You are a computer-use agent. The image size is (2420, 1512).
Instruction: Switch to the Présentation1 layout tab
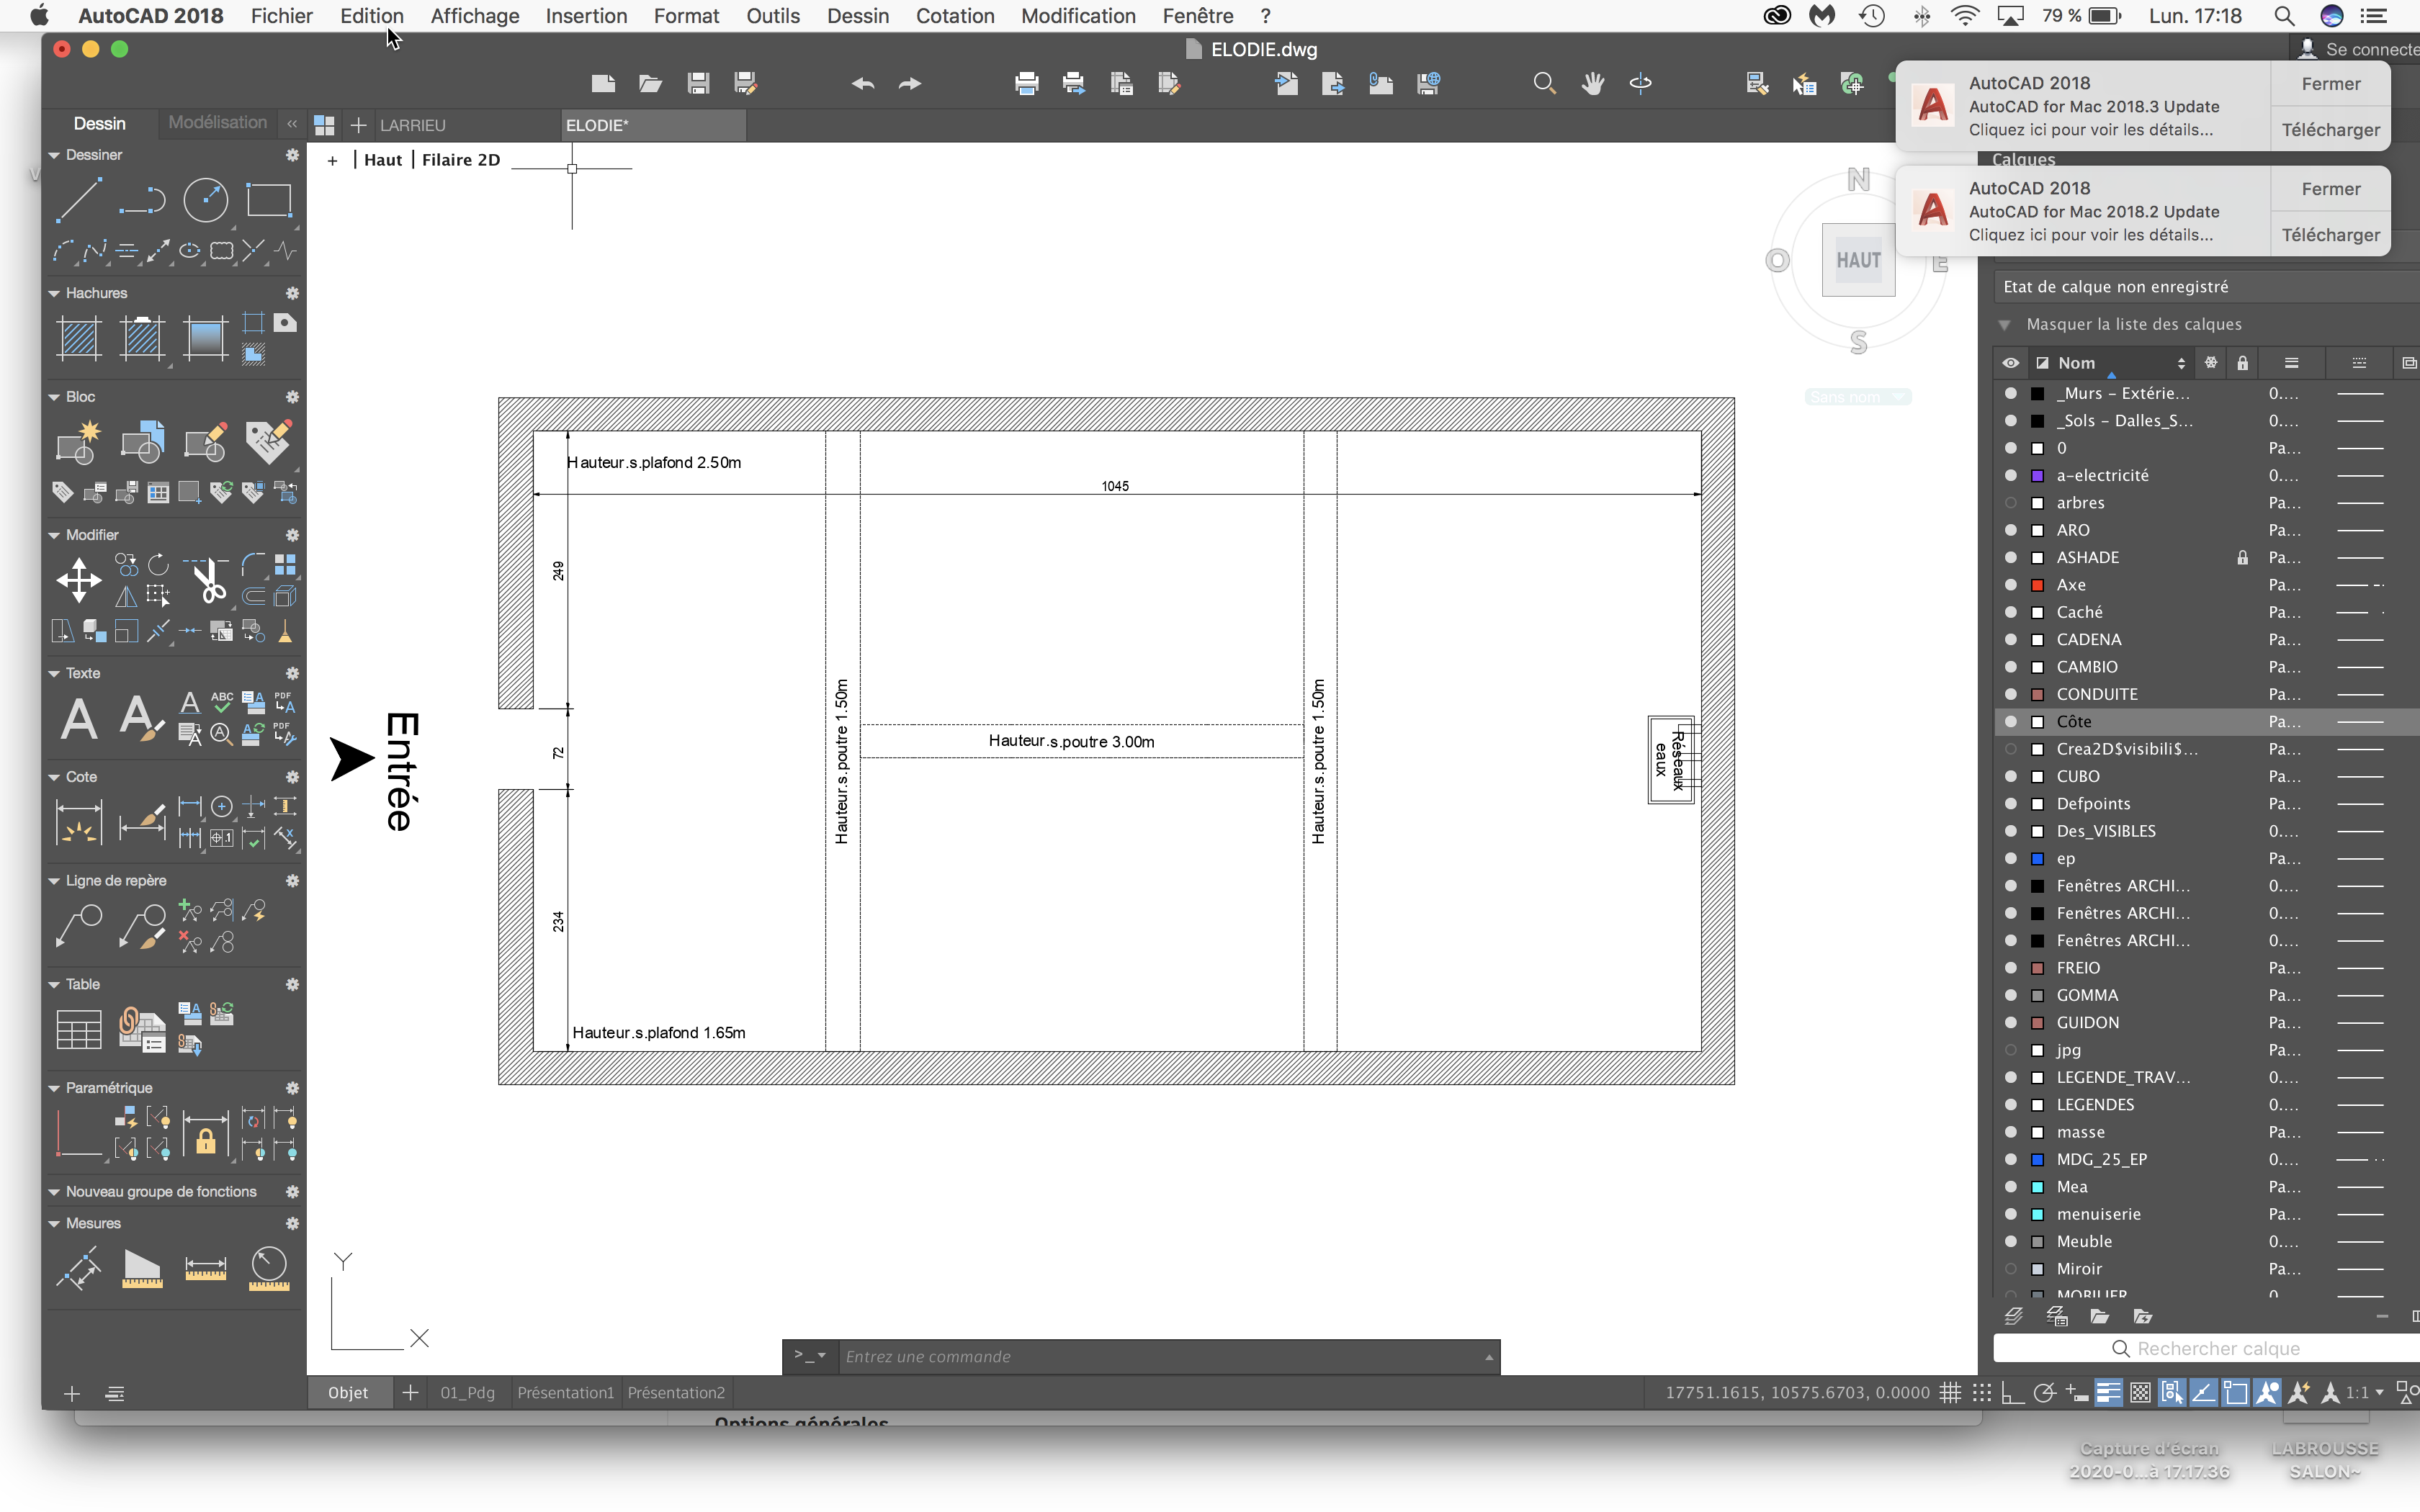click(x=565, y=1392)
